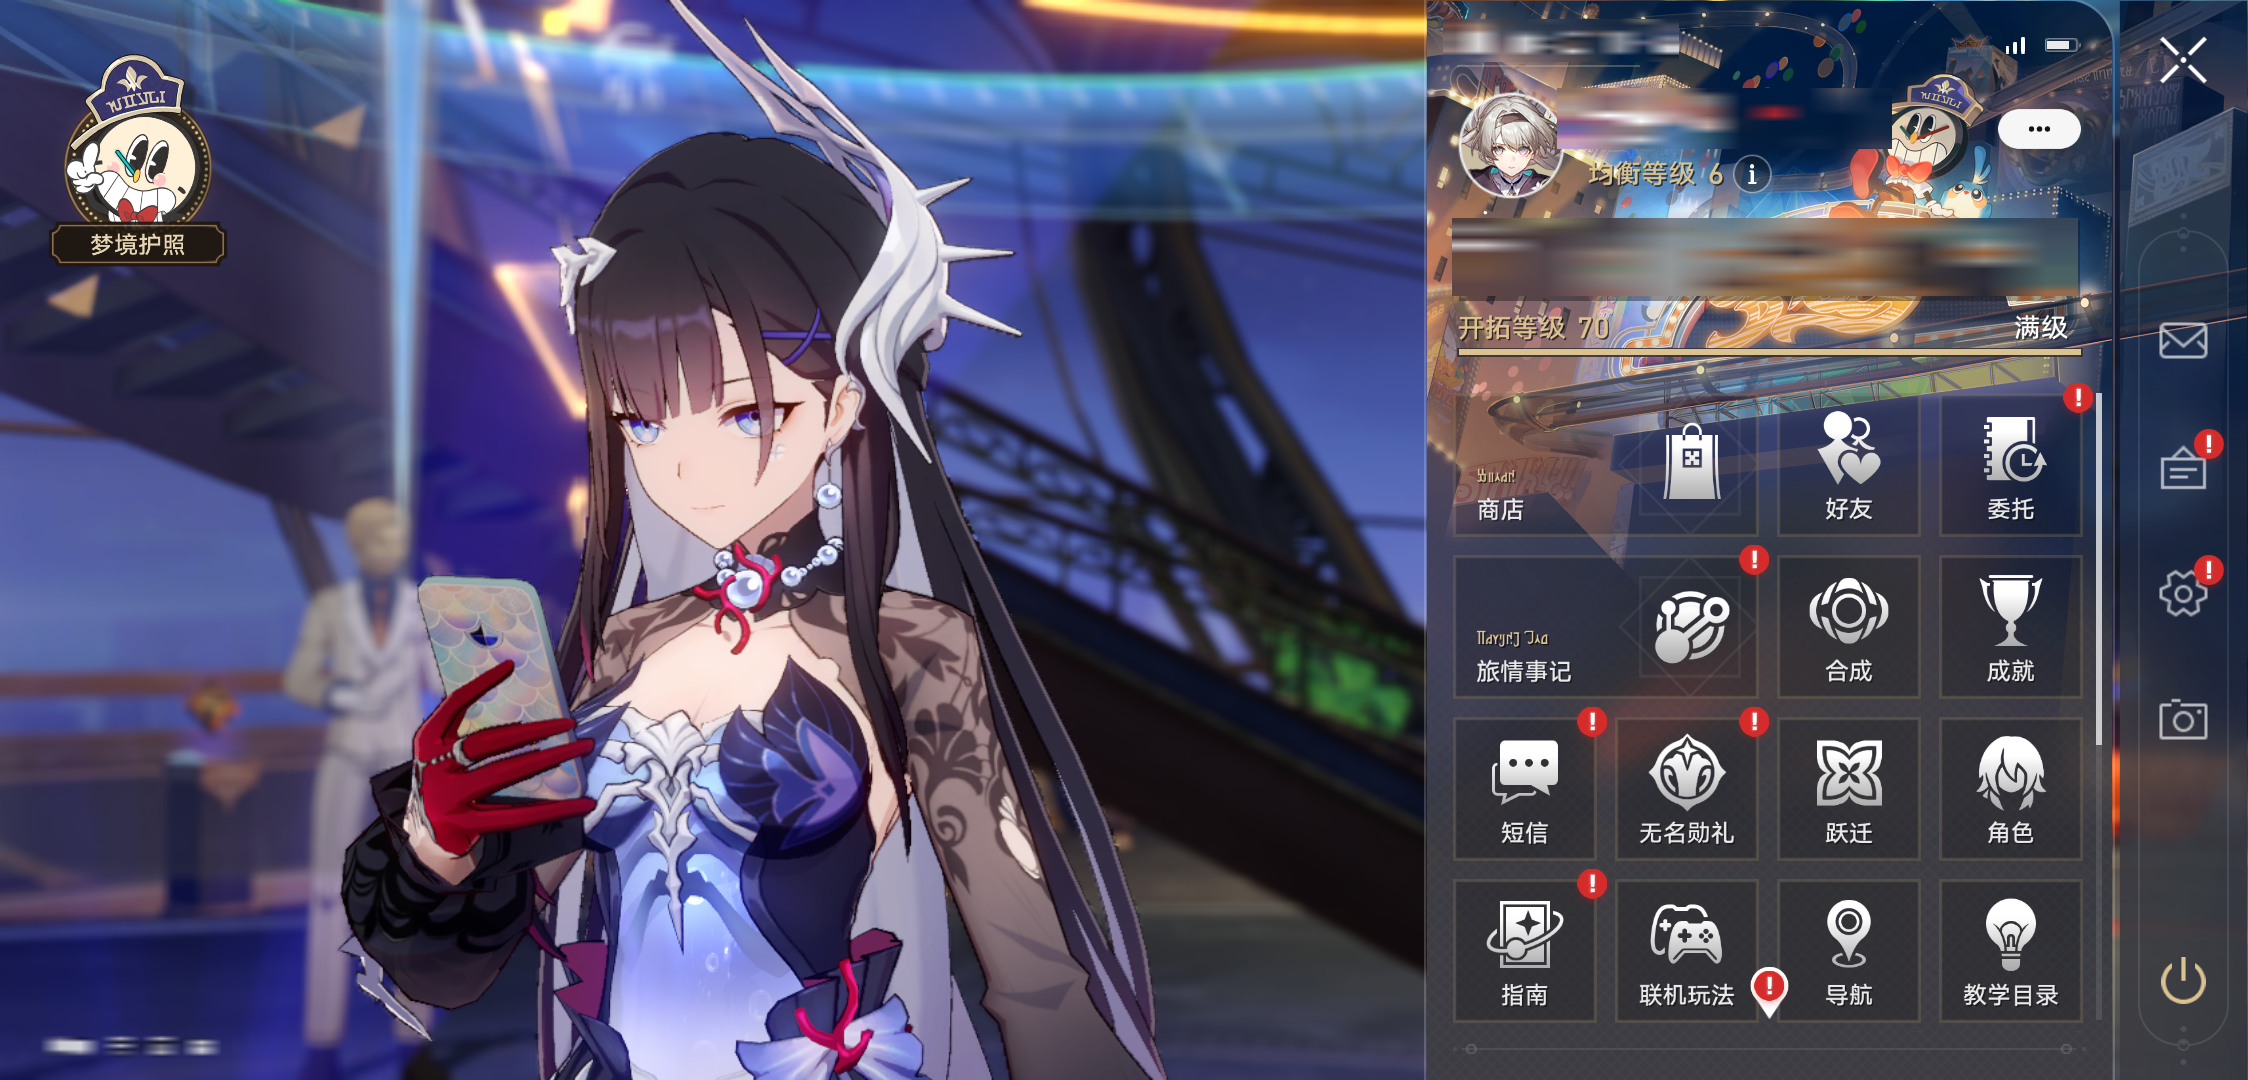The width and height of the screenshot is (2248, 1080).
Task: Open the 商店 shop tile
Action: (x=1605, y=465)
